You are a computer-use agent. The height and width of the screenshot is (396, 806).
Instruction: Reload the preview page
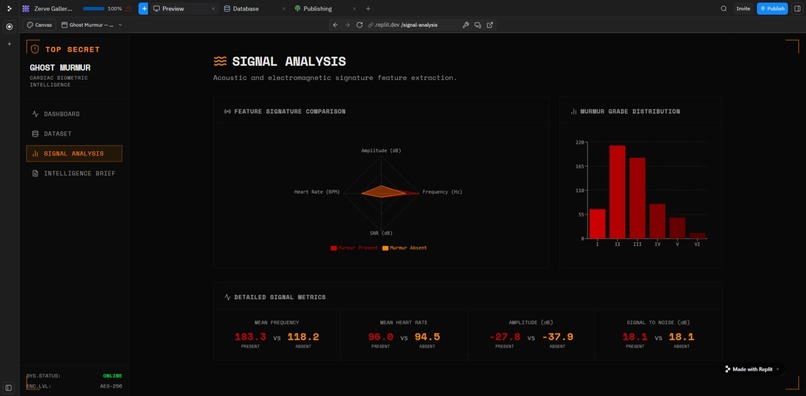[x=359, y=25]
